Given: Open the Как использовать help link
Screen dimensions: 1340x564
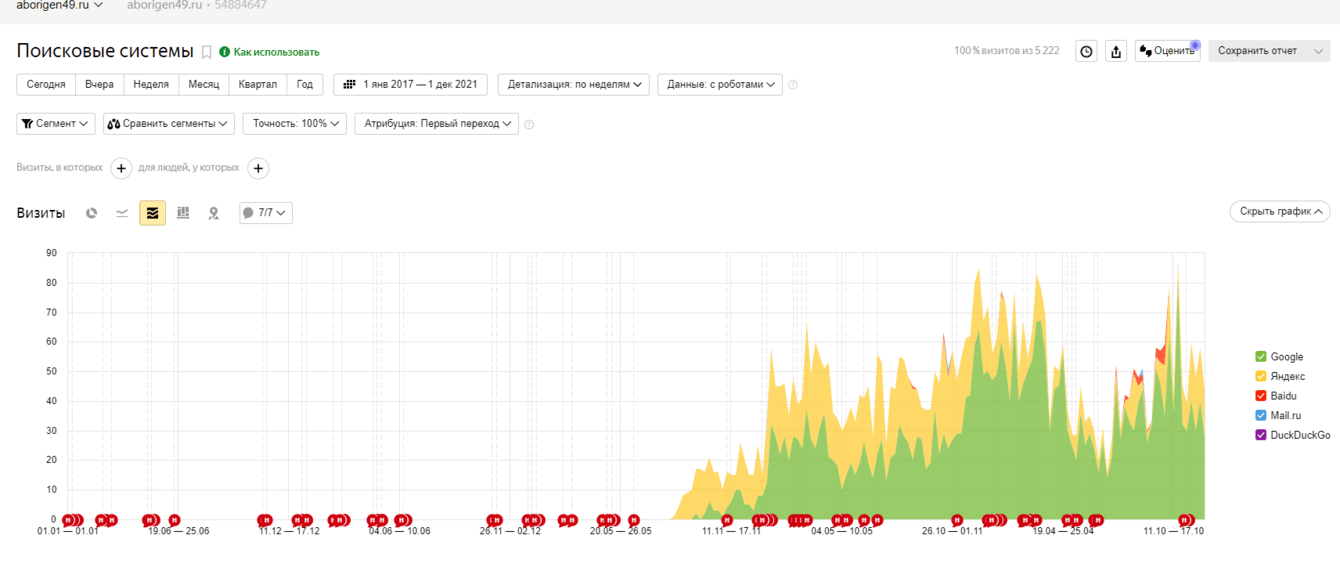Looking at the screenshot, I should pos(270,52).
